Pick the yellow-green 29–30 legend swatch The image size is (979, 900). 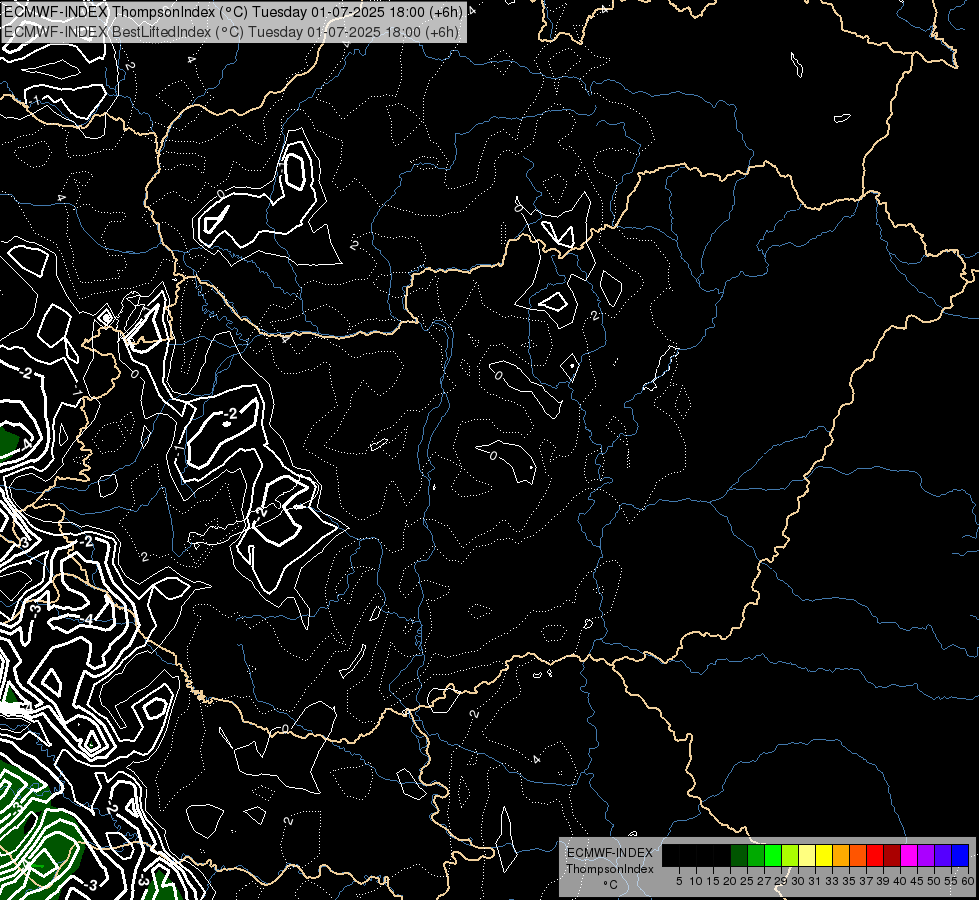[x=790, y=855]
